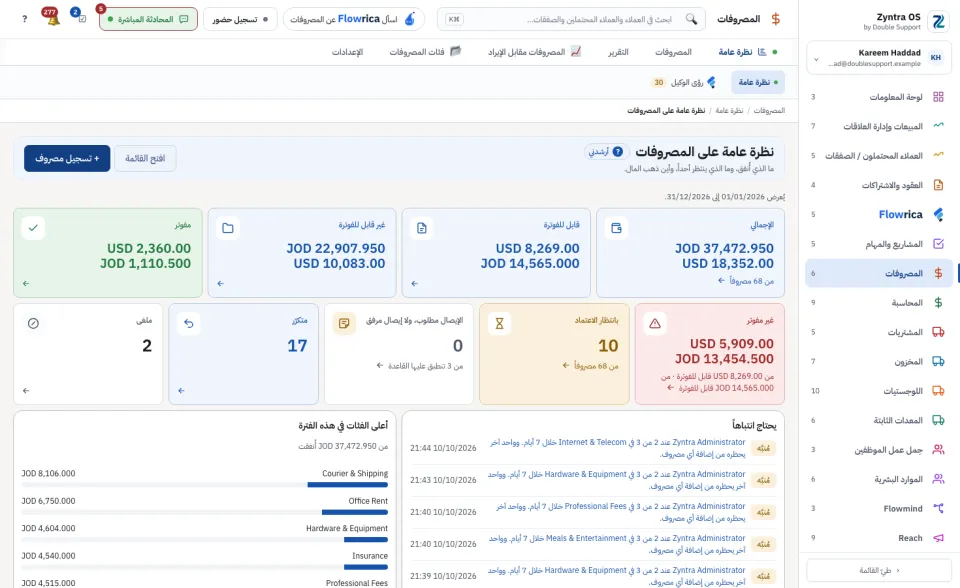
Task: Click the Zyntra OS logo icon
Action: click(x=938, y=21)
